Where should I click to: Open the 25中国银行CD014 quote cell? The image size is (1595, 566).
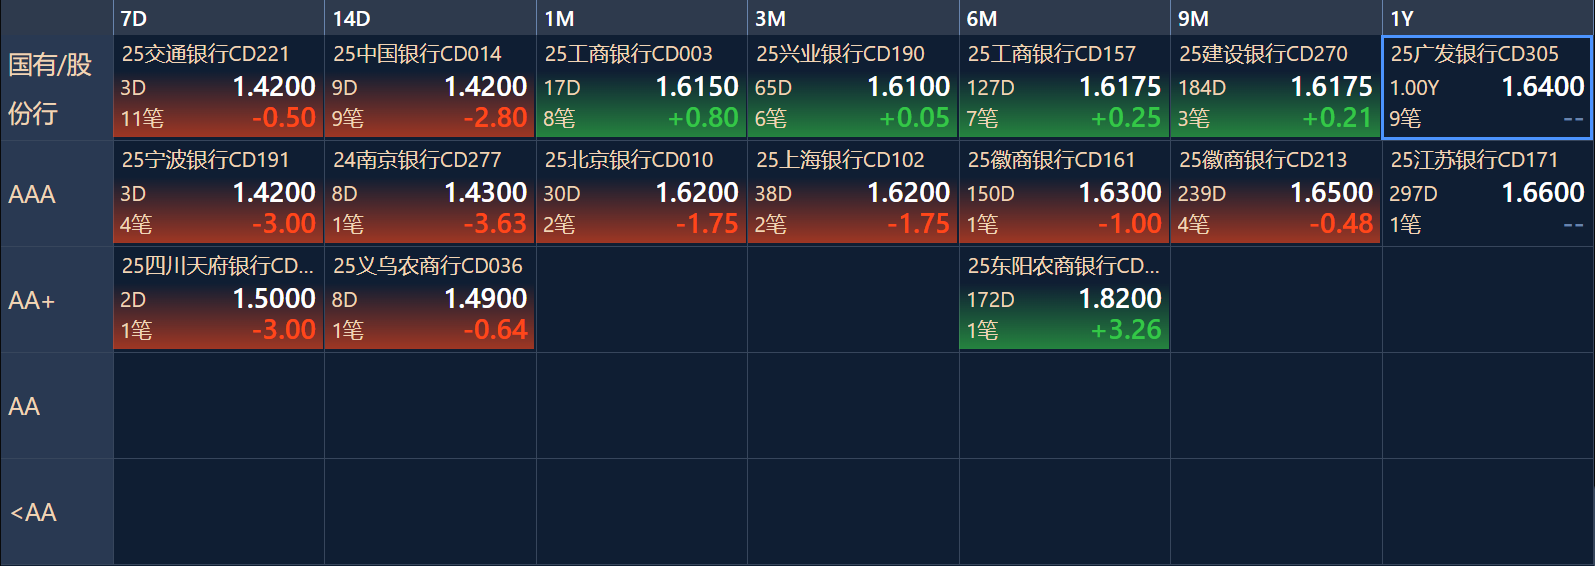click(430, 87)
